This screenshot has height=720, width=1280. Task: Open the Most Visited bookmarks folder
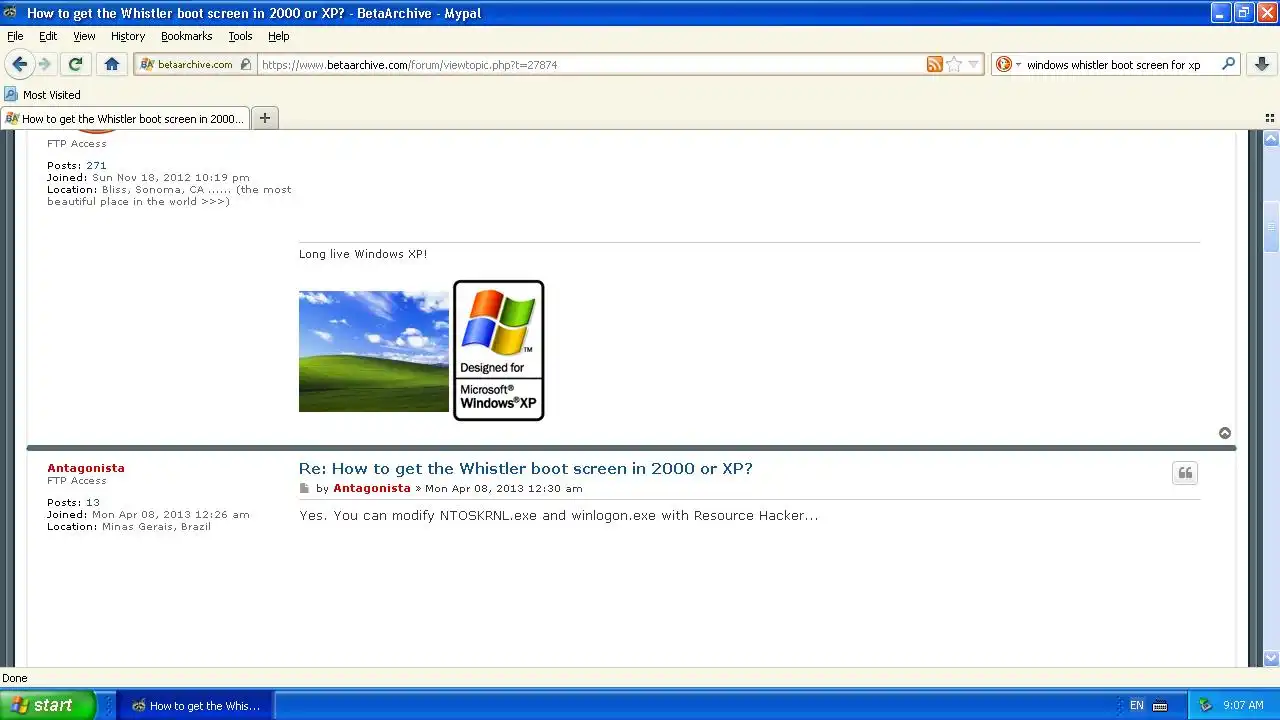click(x=43, y=95)
